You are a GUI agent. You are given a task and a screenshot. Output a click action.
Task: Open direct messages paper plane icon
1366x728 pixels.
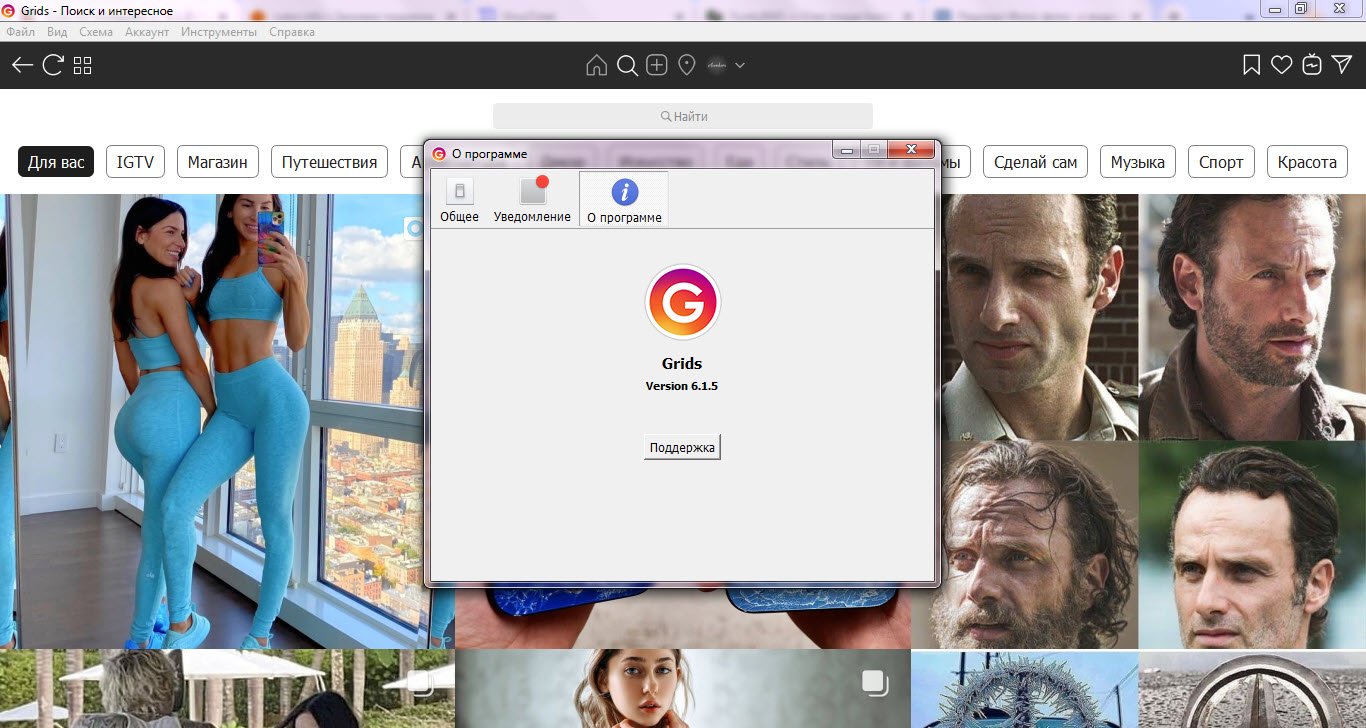(1341, 65)
